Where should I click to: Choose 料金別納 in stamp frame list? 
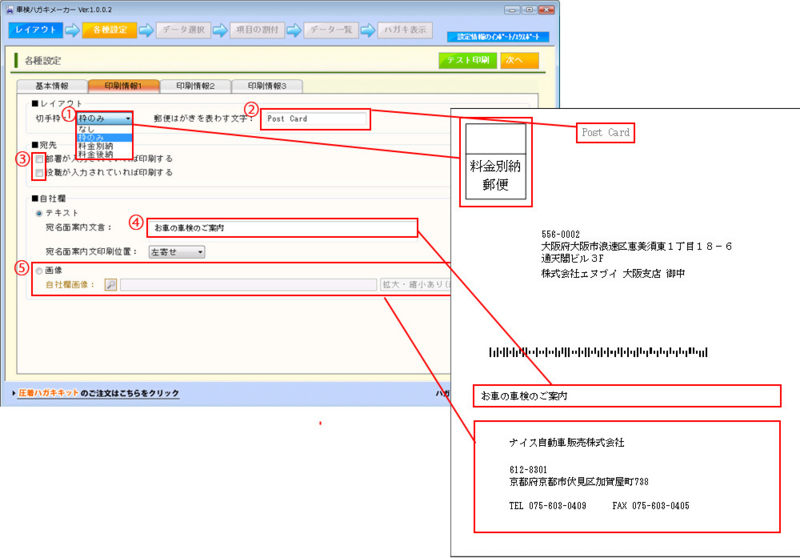[x=105, y=146]
